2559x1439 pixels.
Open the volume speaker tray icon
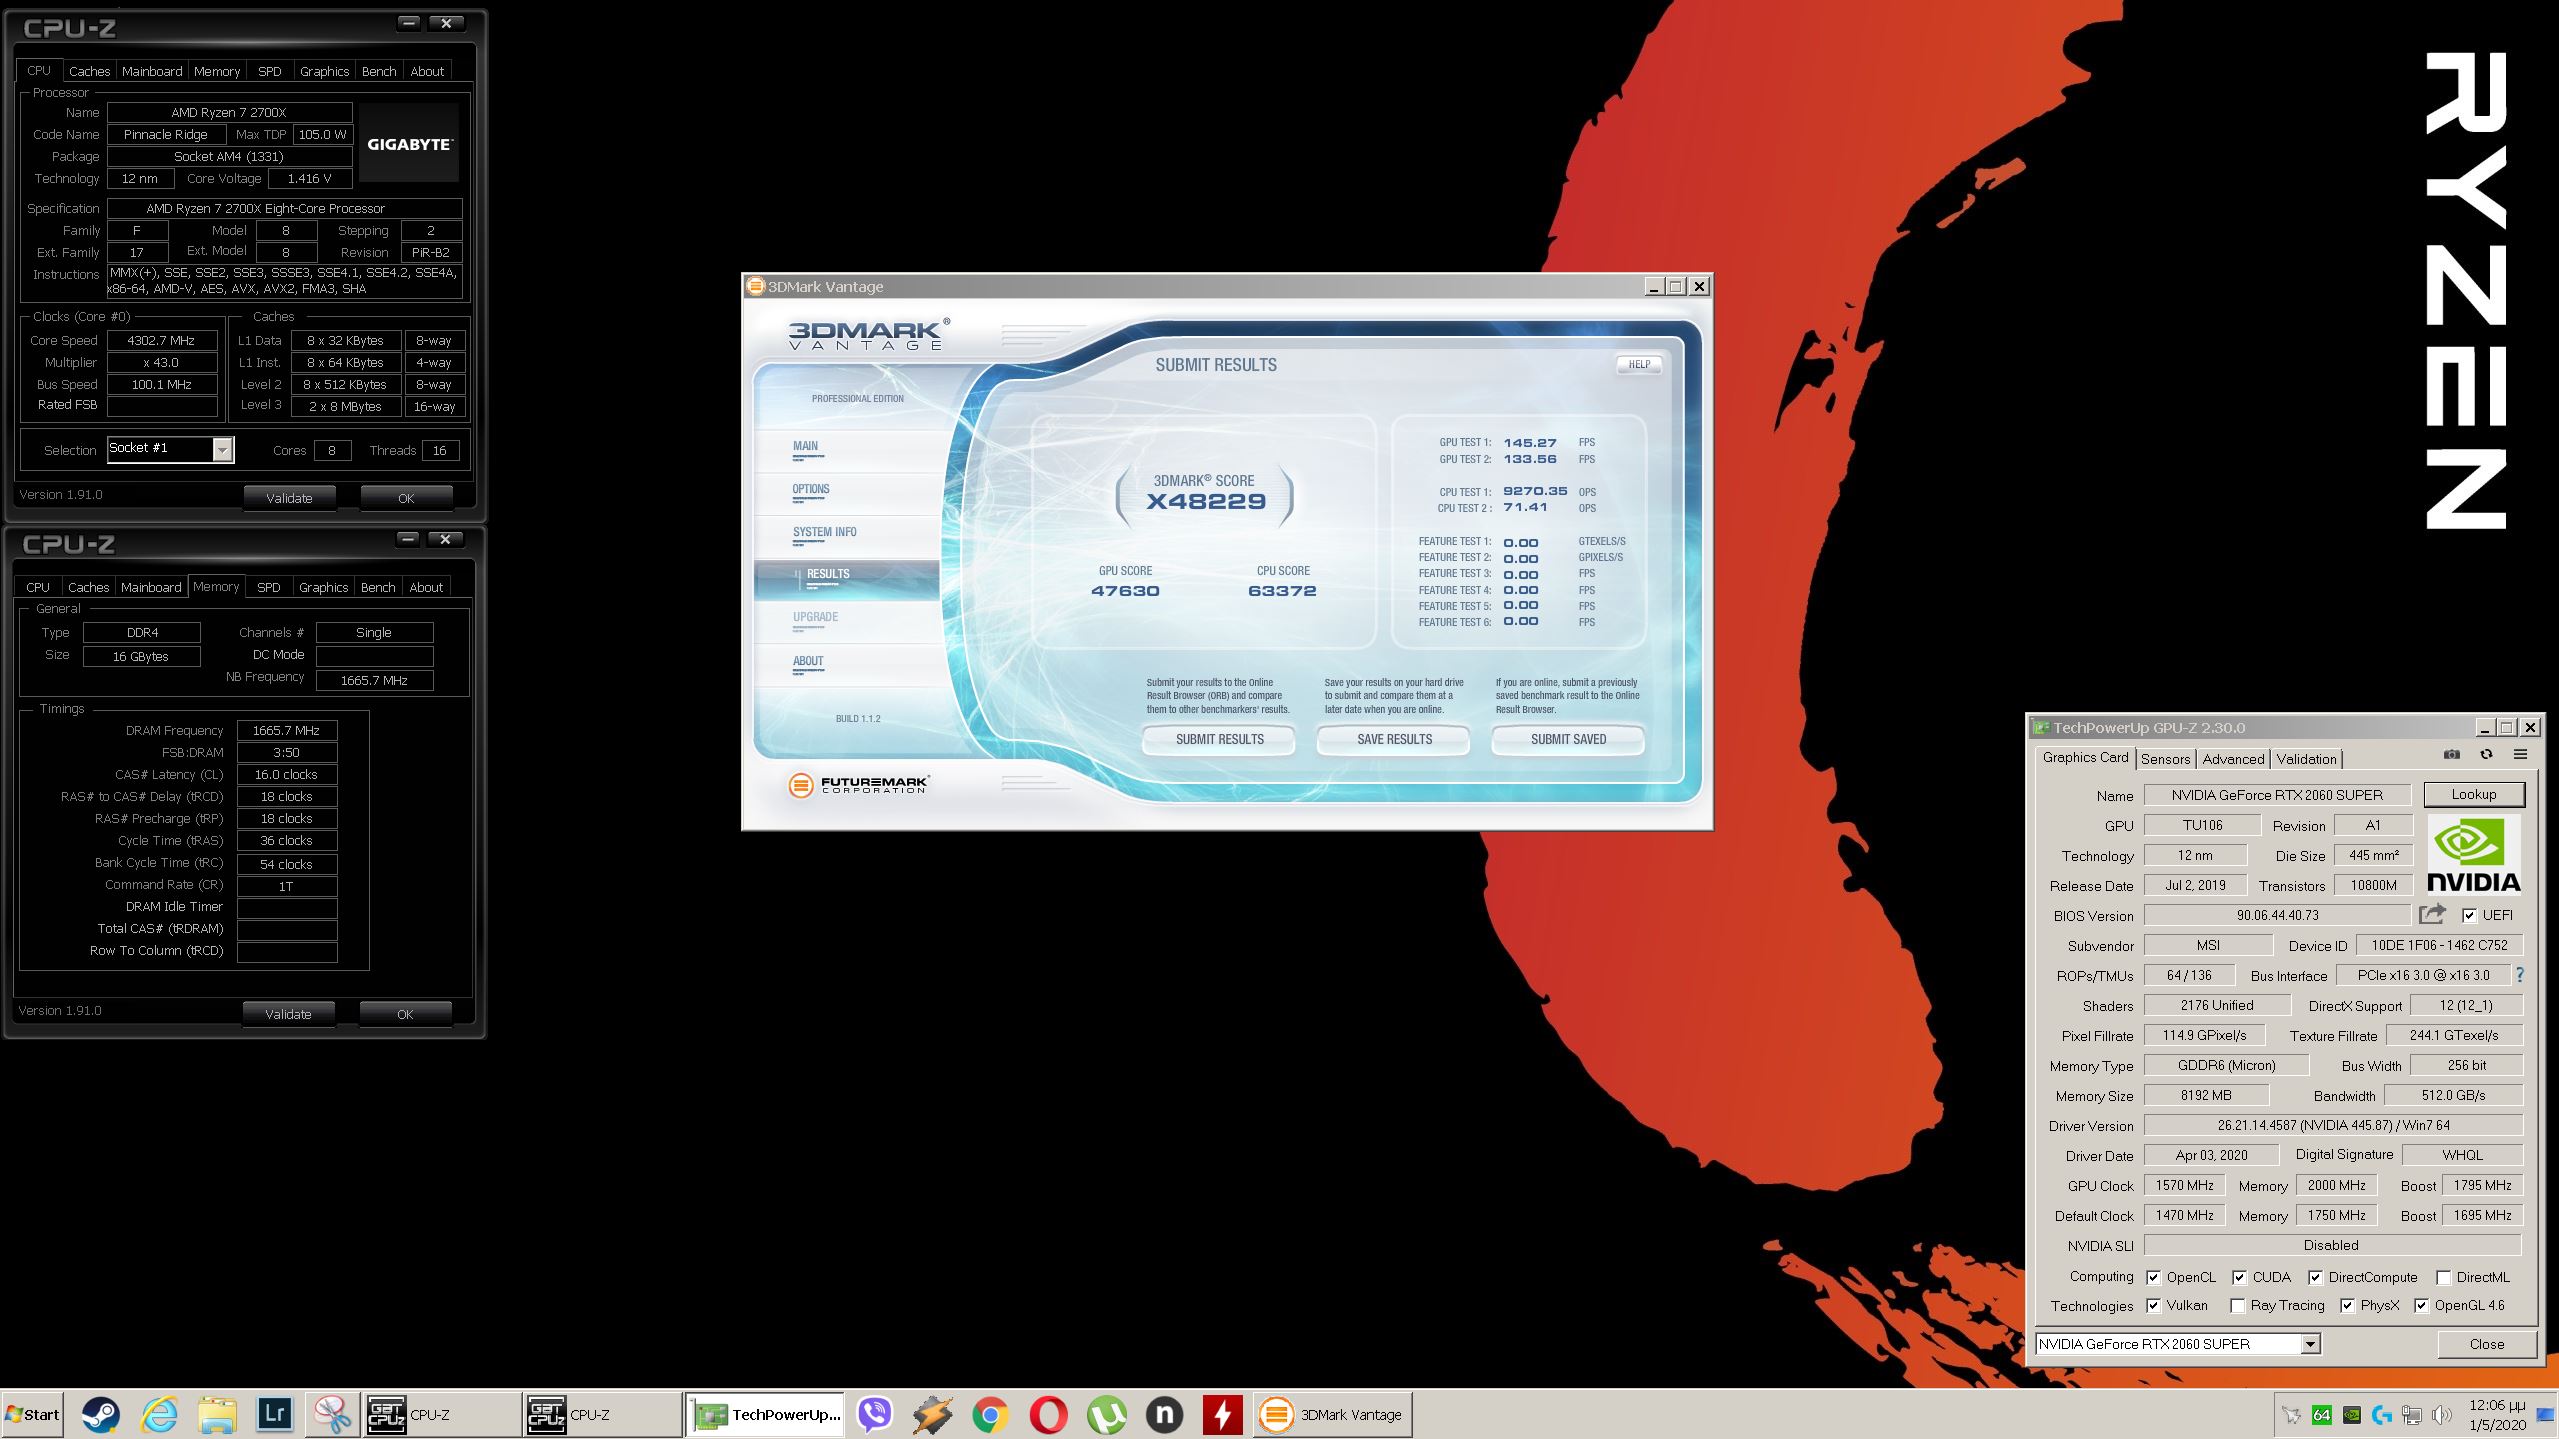(2442, 1415)
